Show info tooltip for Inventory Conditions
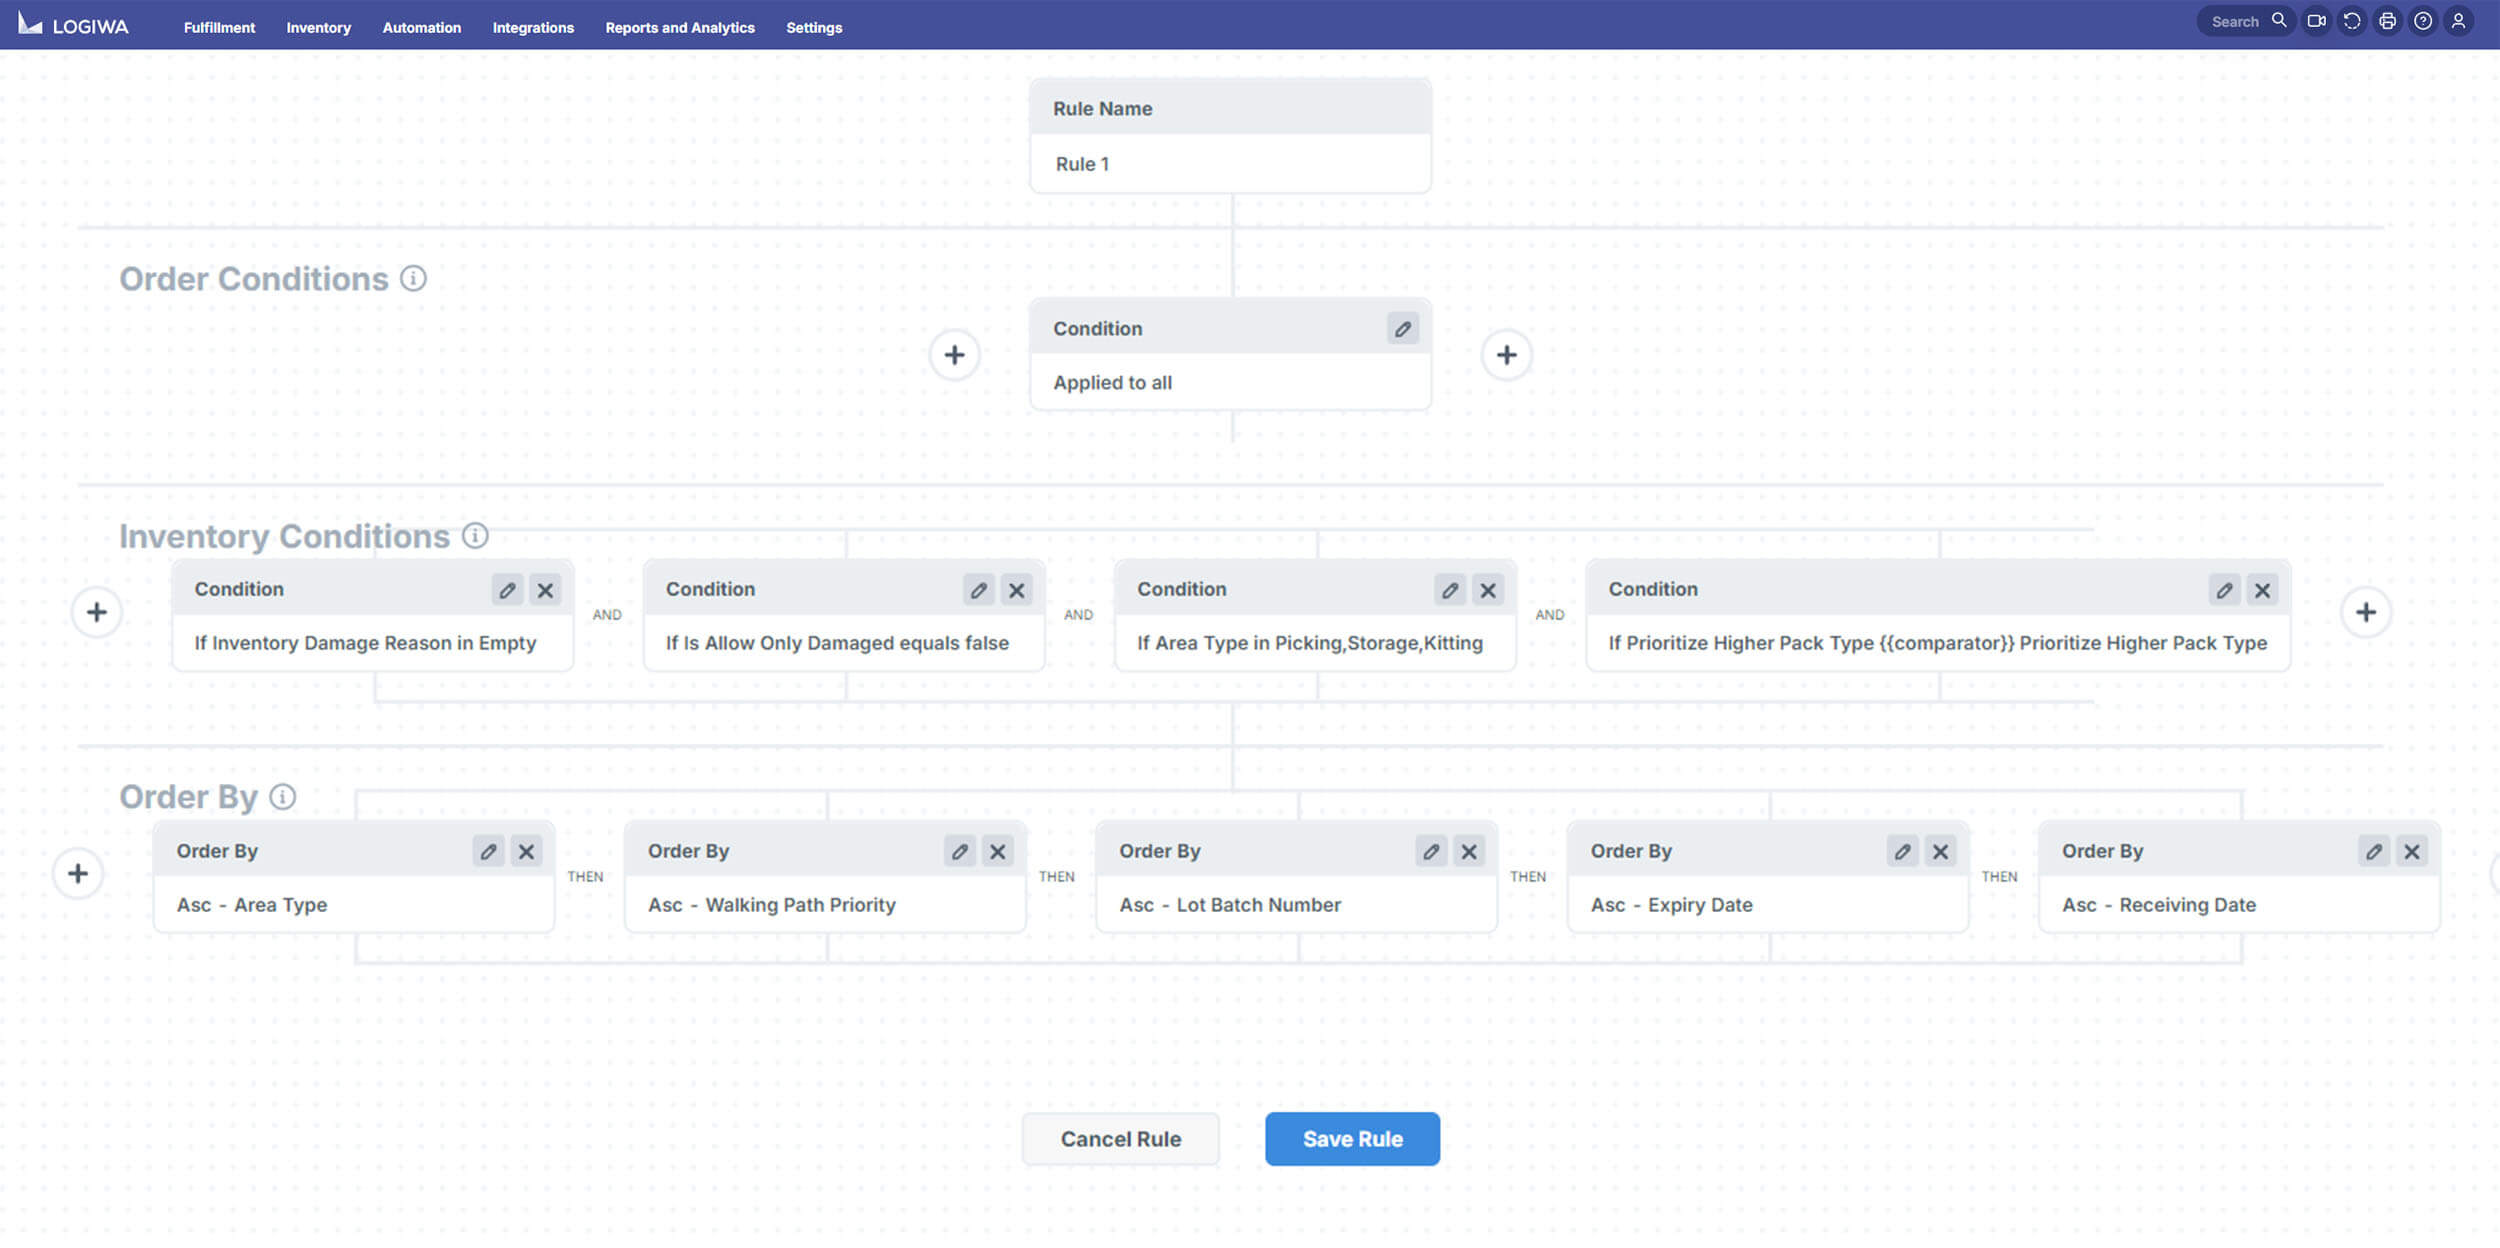Image resolution: width=2500 pixels, height=1248 pixels. [475, 536]
